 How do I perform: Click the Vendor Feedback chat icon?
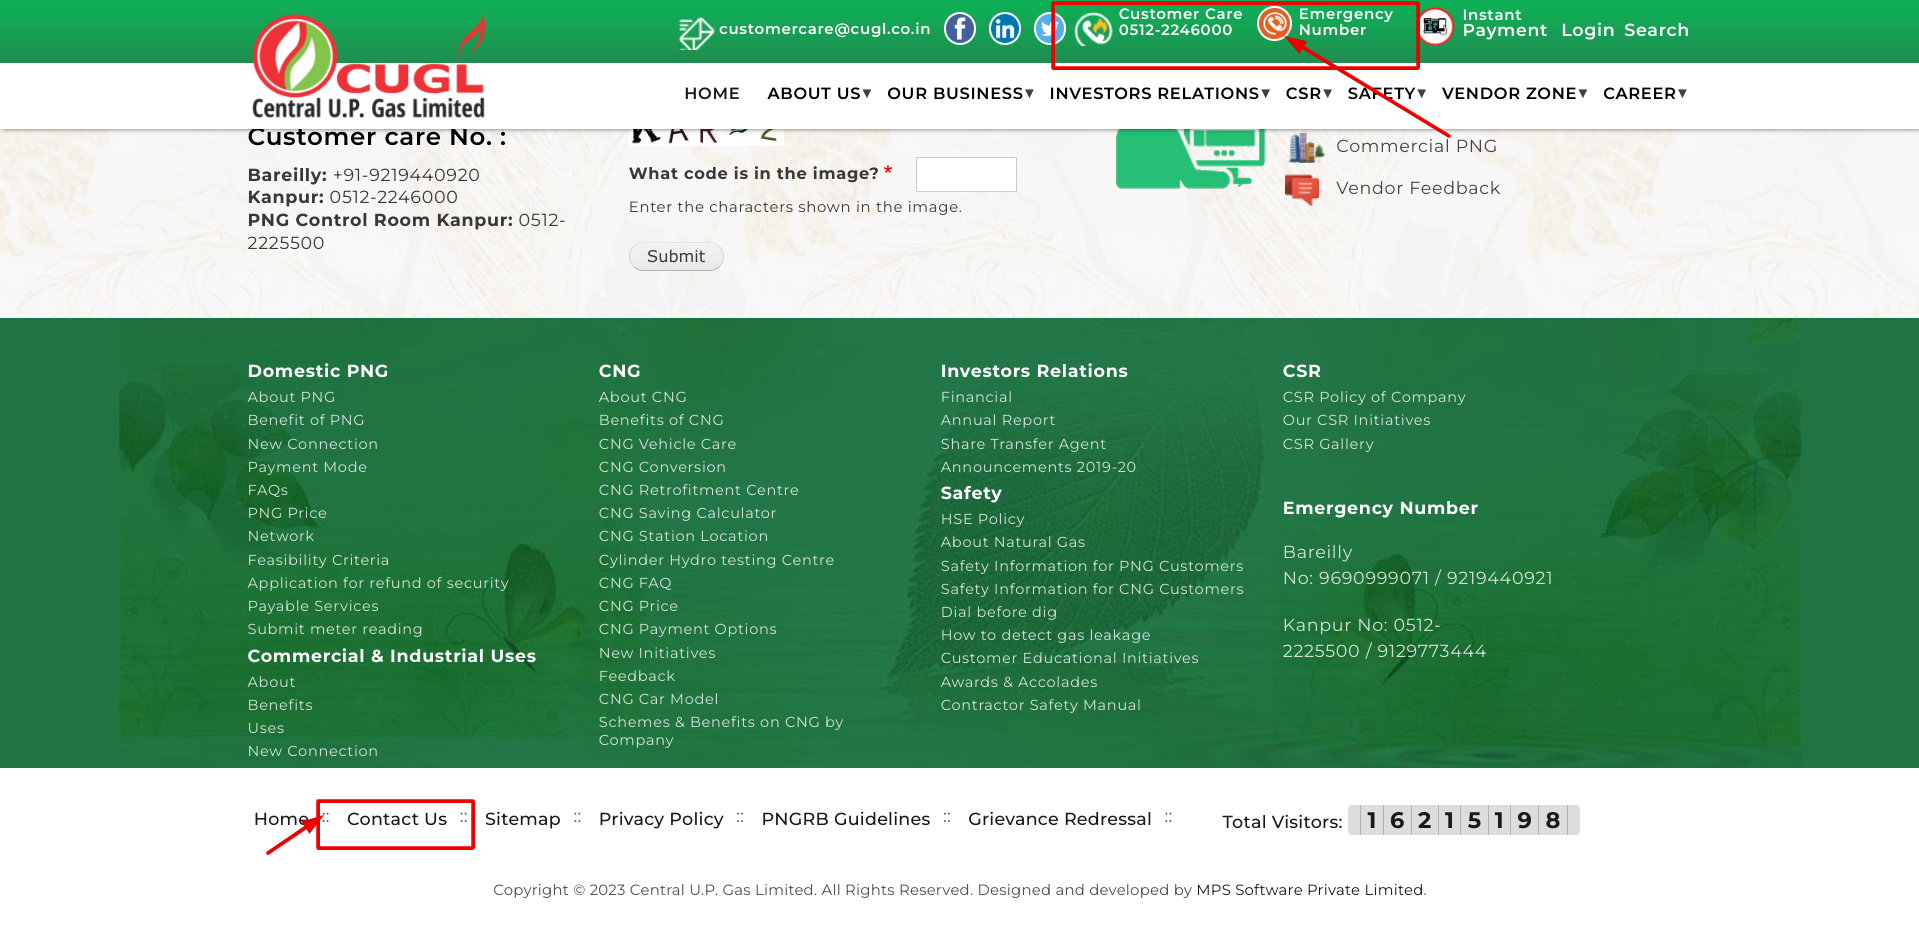point(1301,188)
